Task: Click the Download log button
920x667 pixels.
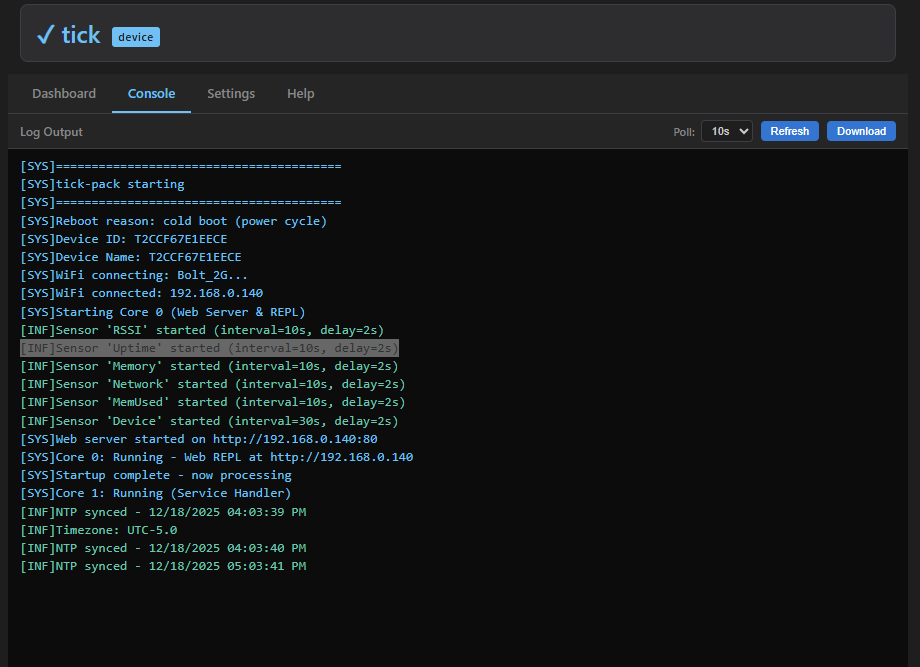Action: 861,131
